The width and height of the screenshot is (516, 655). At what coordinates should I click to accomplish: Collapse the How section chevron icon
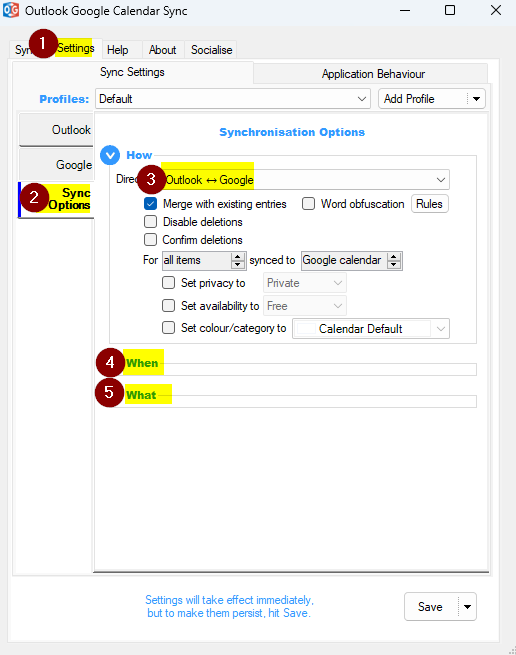coord(110,155)
